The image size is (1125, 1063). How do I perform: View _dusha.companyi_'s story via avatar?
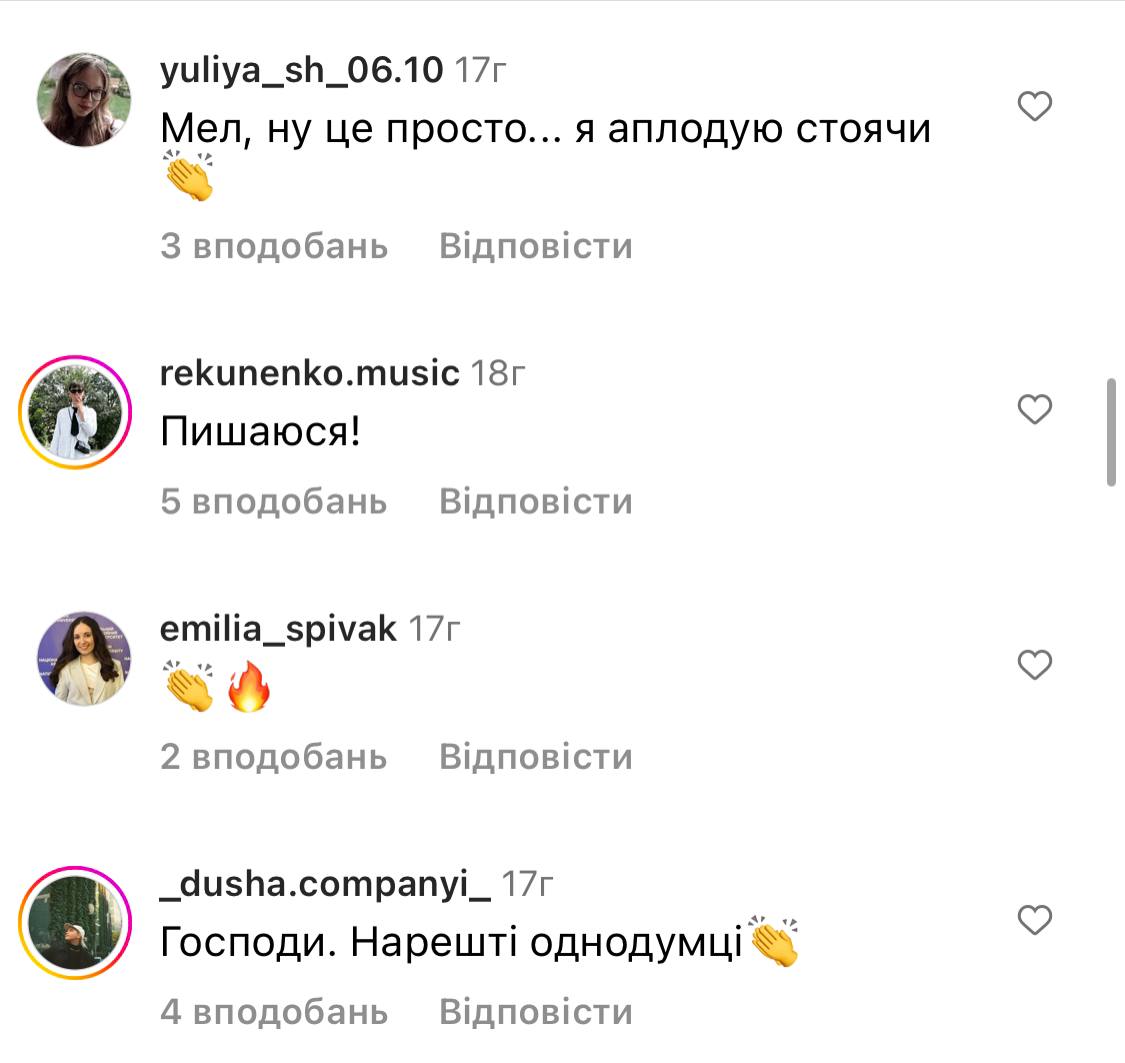[x=75, y=922]
